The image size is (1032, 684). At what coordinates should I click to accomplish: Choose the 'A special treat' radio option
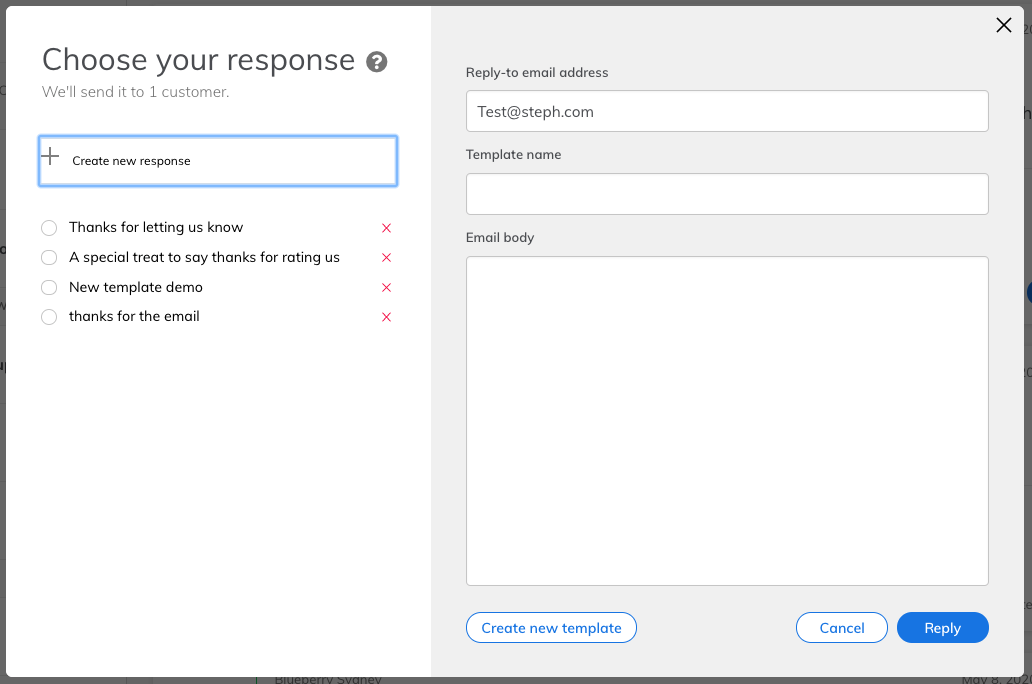click(x=49, y=258)
